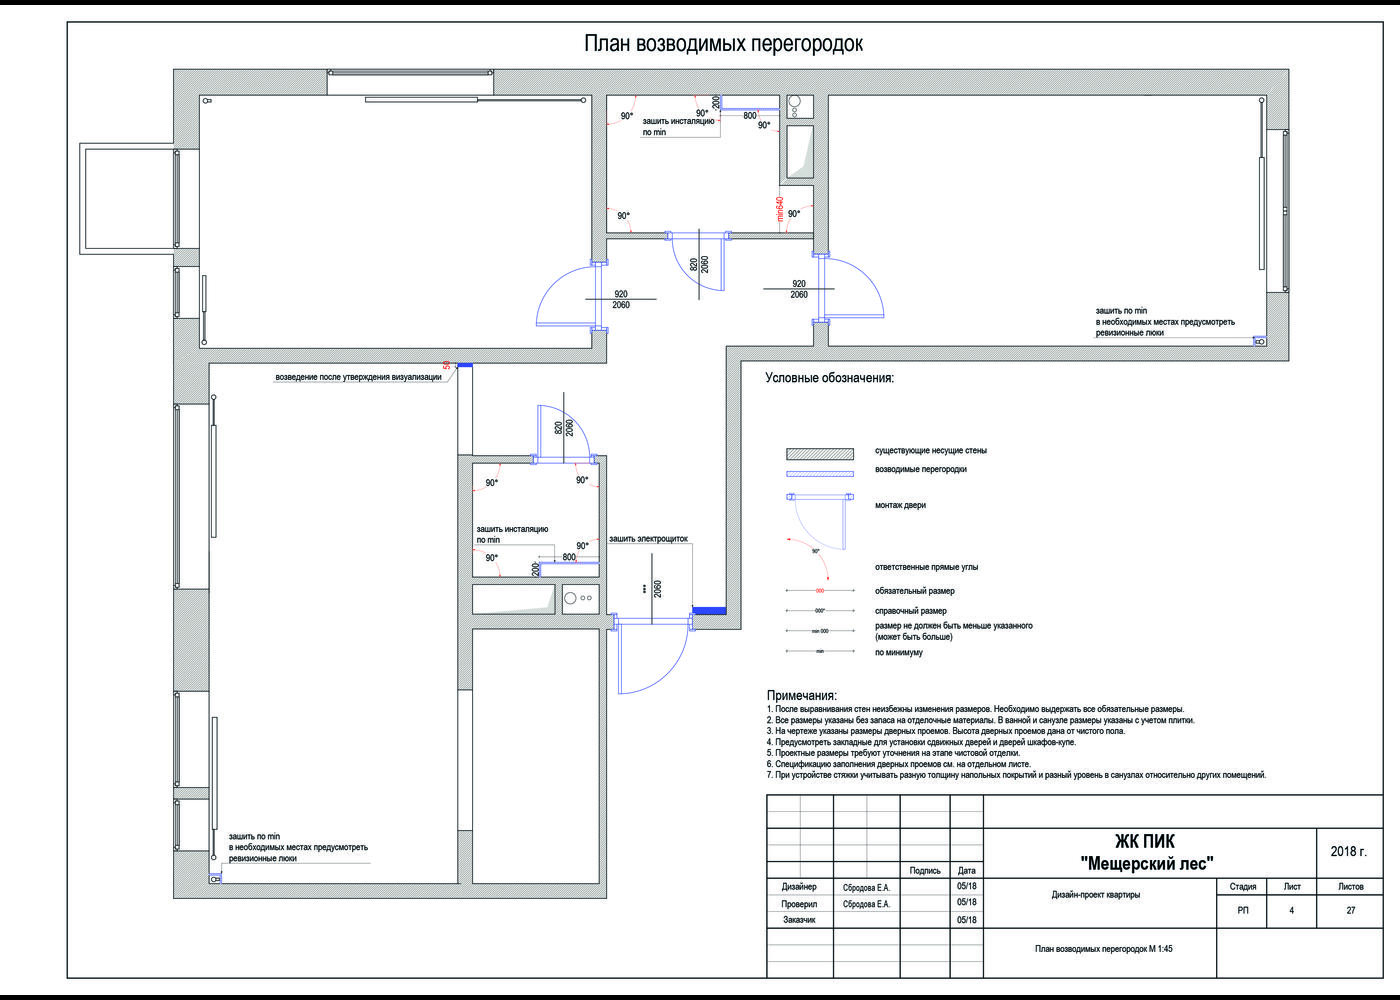This screenshot has height=1000, width=1400.
Task: Select date '05/18' in the Заказчик row
Action: (x=966, y=920)
